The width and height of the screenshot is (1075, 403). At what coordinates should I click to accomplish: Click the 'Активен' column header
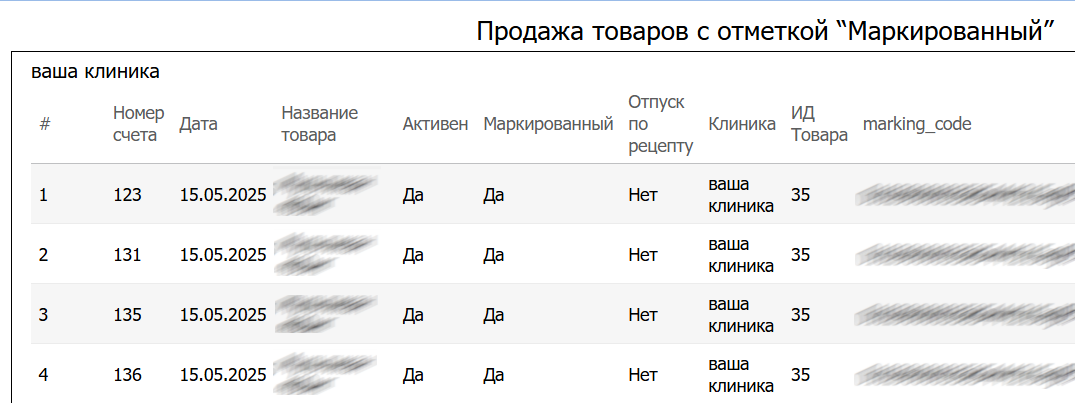tap(435, 124)
